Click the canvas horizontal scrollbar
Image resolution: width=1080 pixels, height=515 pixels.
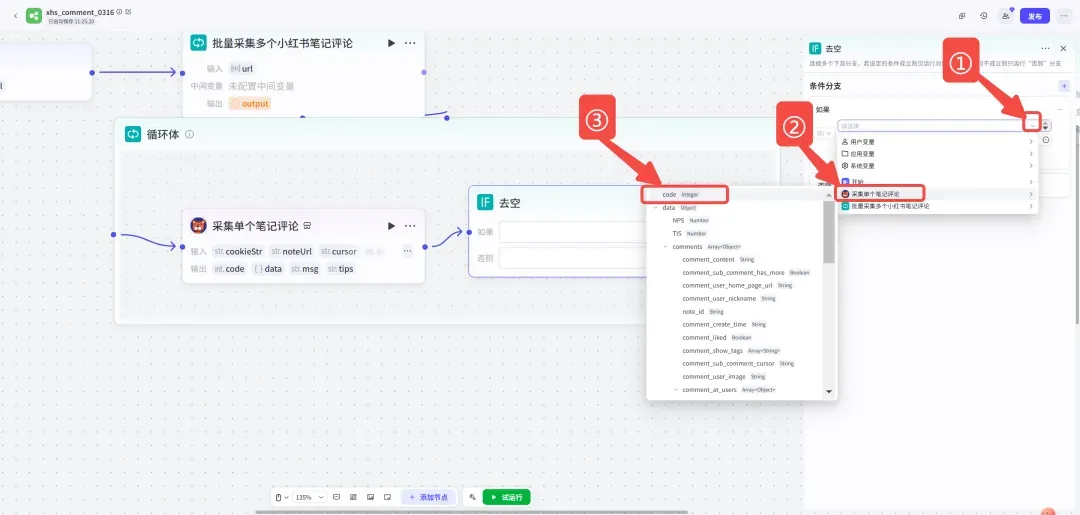click(x=471, y=512)
